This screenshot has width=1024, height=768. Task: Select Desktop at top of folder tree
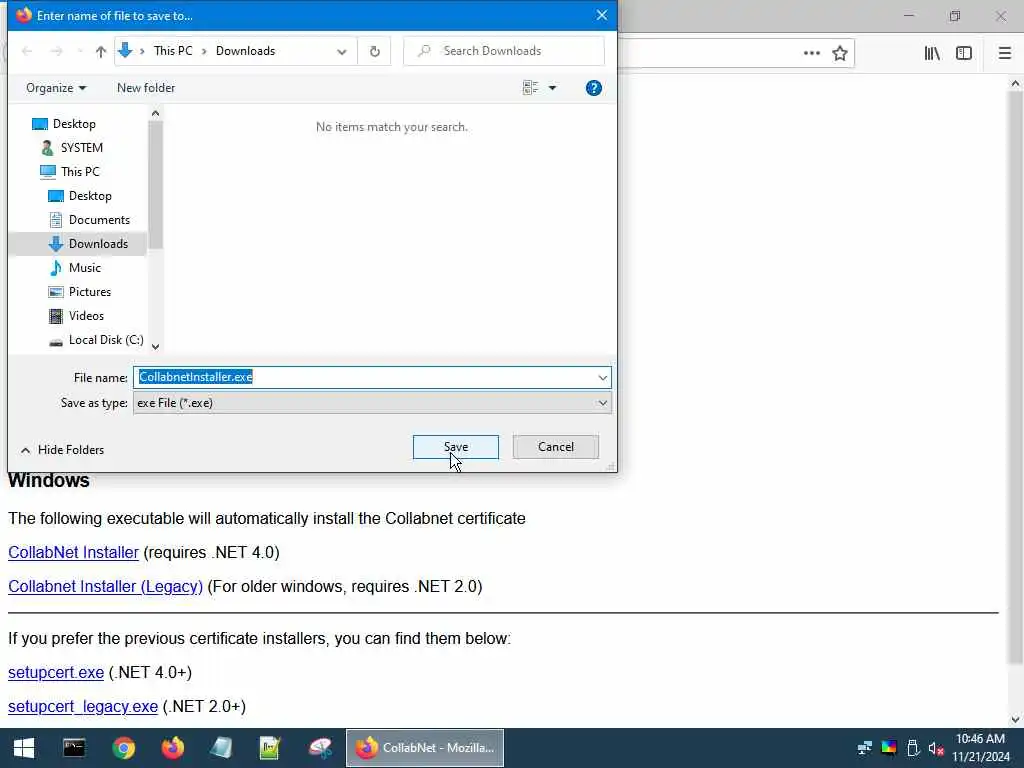click(x=63, y=123)
